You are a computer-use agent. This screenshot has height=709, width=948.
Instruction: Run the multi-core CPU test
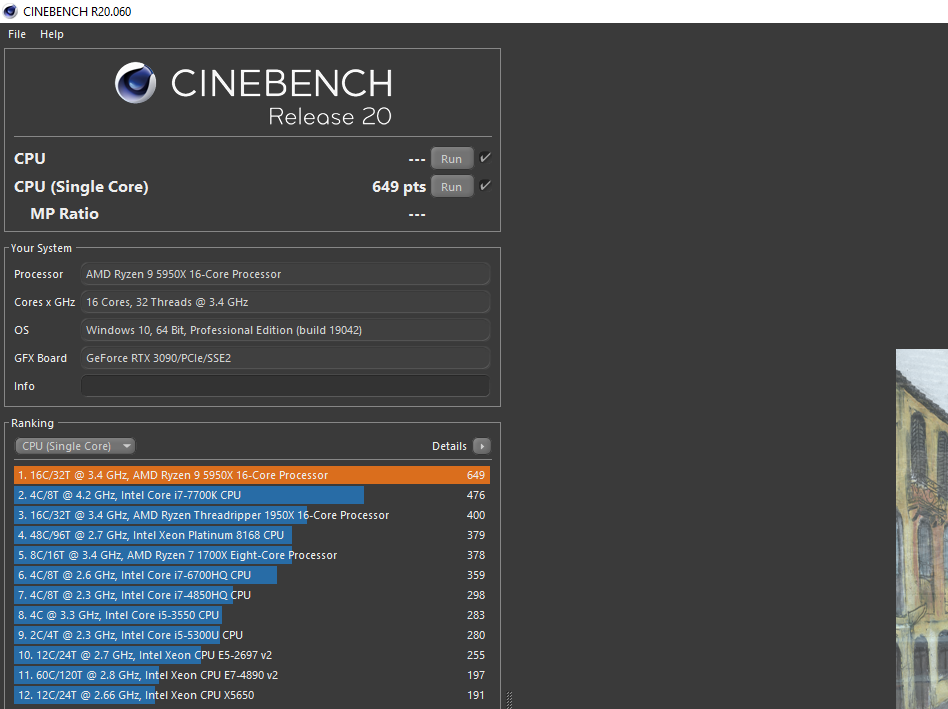[x=452, y=158]
